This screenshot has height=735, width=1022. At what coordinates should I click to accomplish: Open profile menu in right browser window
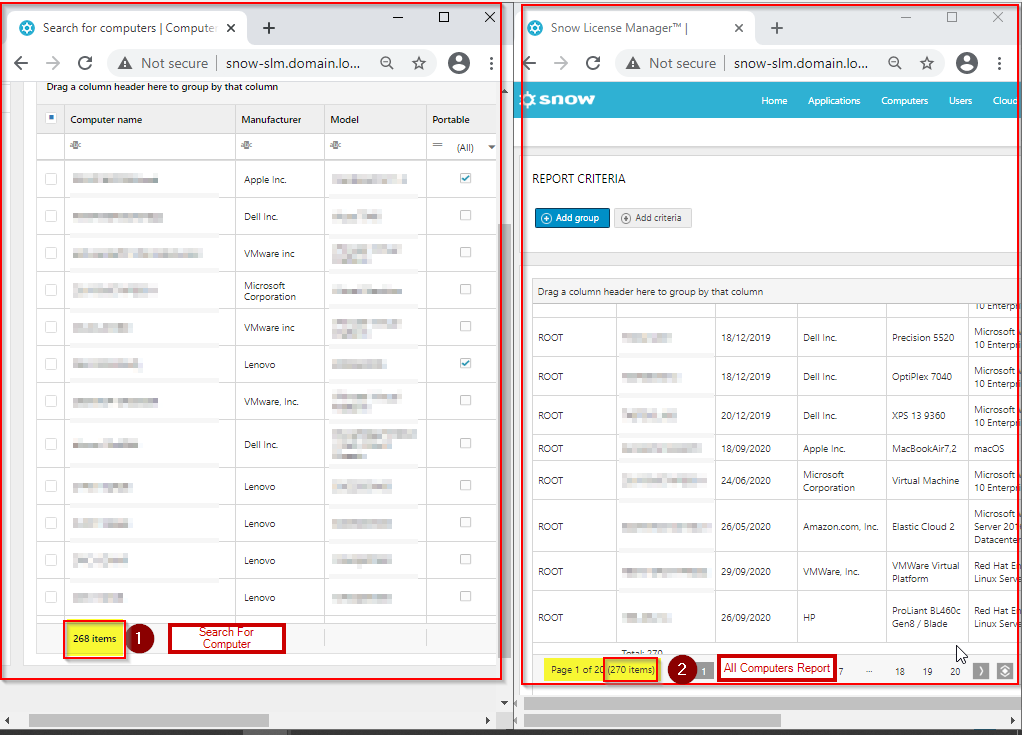pyautogui.click(x=967, y=63)
